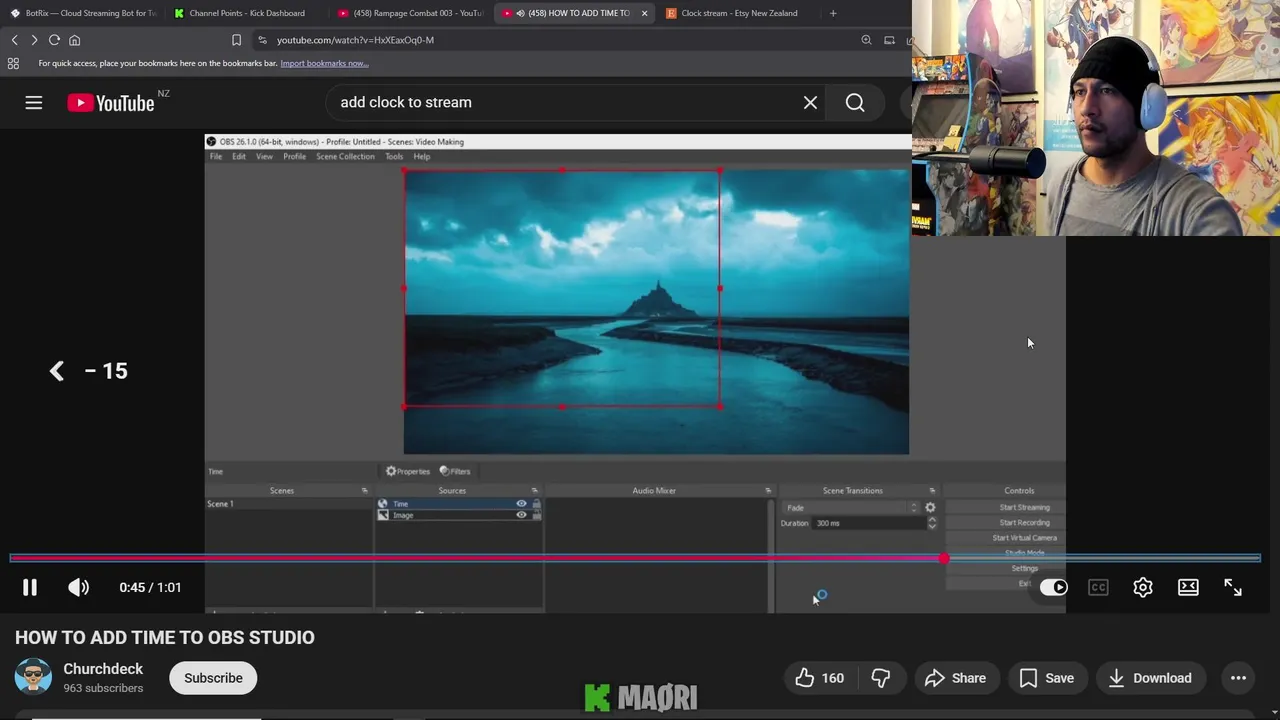Close the HOW TO ADD TIME tab
Screen dimensions: 1280x720
pos(644,13)
